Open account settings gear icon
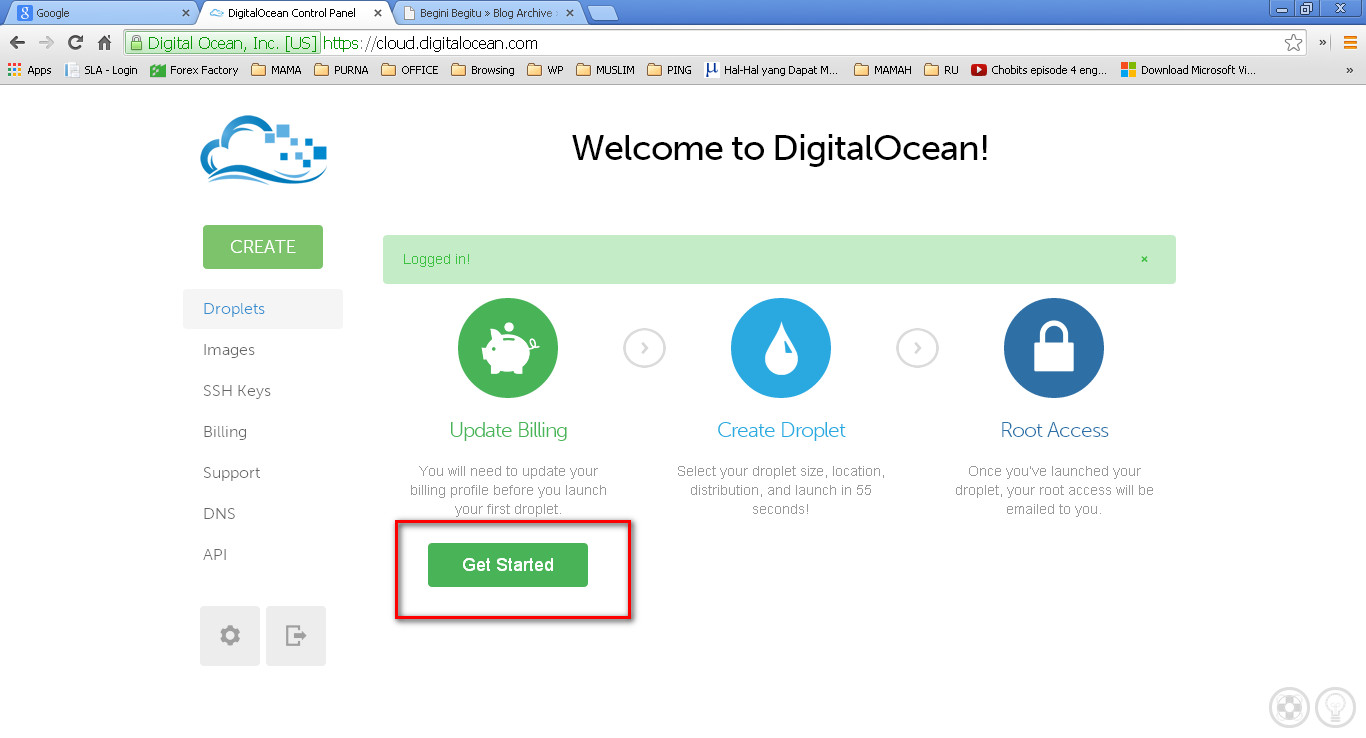Viewport: 1366px width, 738px height. (230, 636)
